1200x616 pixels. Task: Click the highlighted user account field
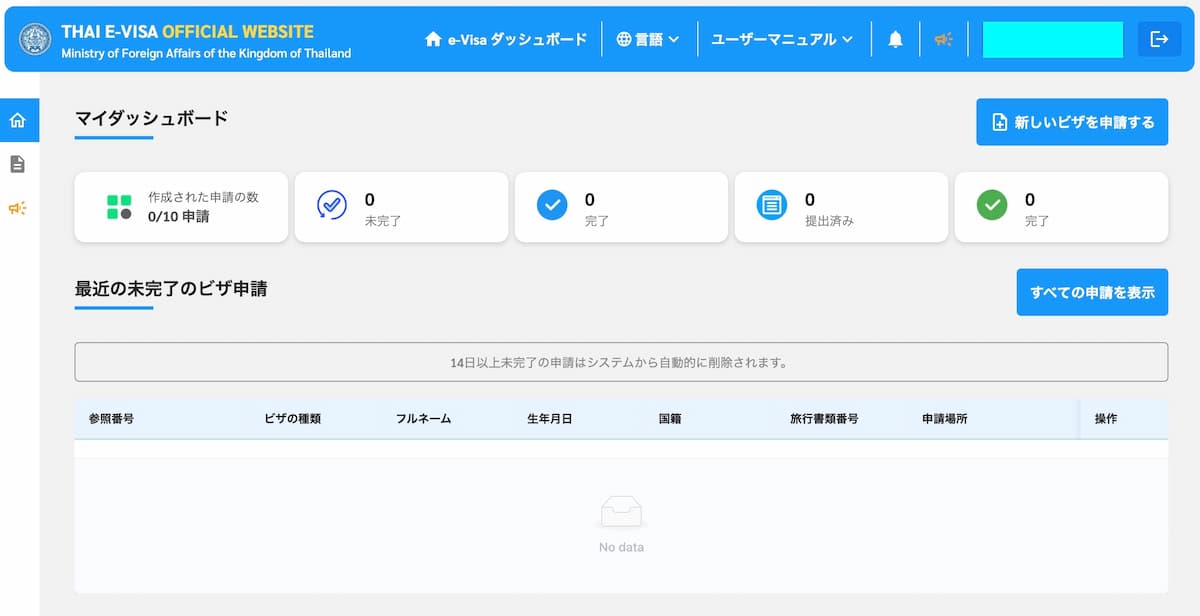click(x=1054, y=39)
